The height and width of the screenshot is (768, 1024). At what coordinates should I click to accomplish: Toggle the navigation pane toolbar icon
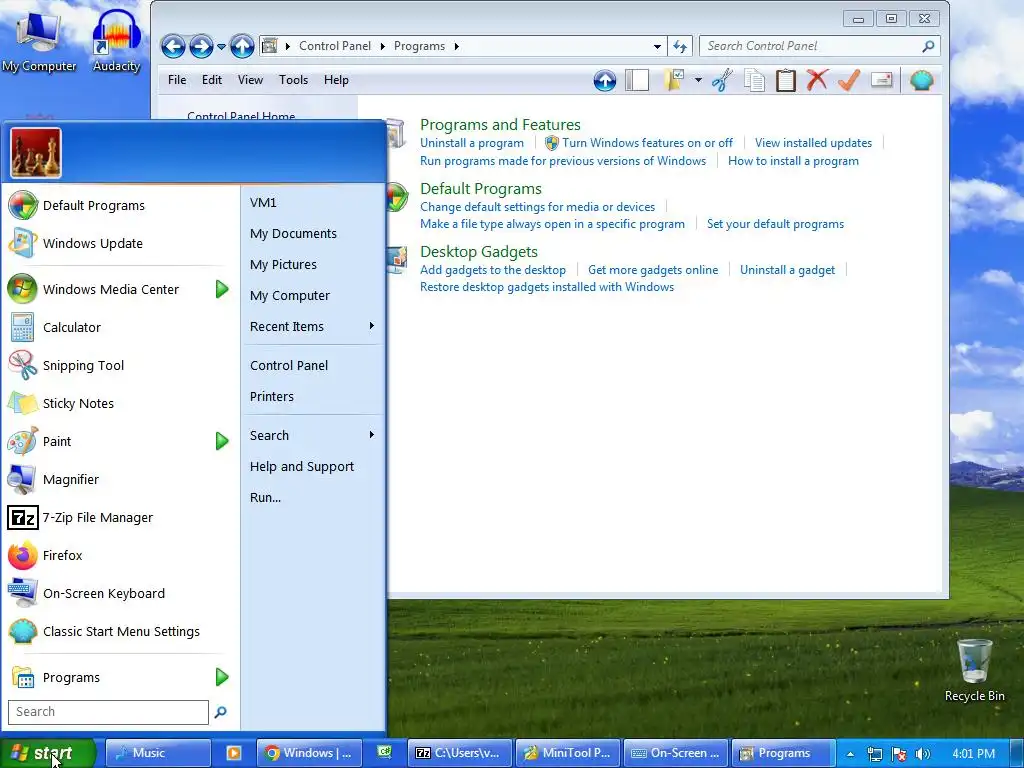(x=637, y=80)
